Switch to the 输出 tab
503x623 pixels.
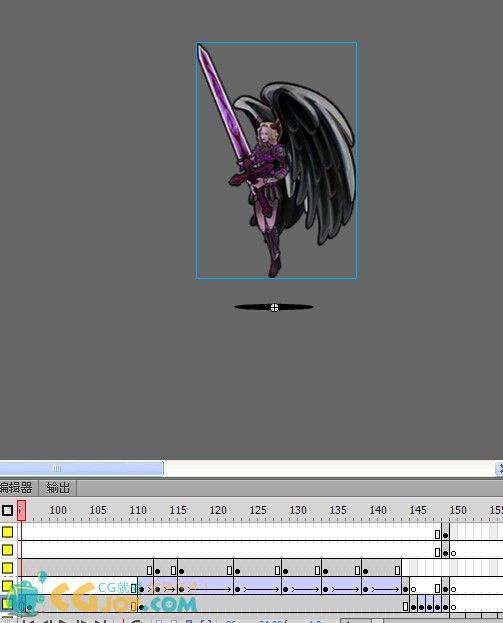click(x=58, y=488)
